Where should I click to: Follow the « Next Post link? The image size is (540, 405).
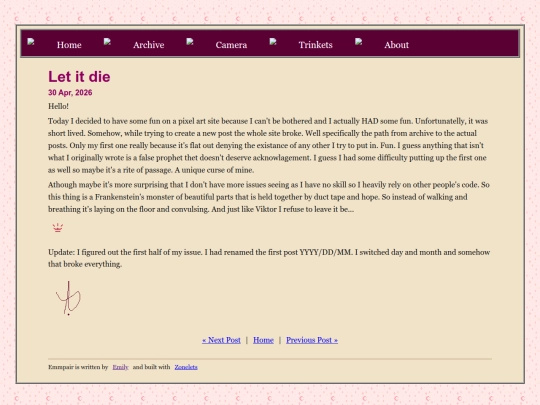point(221,340)
